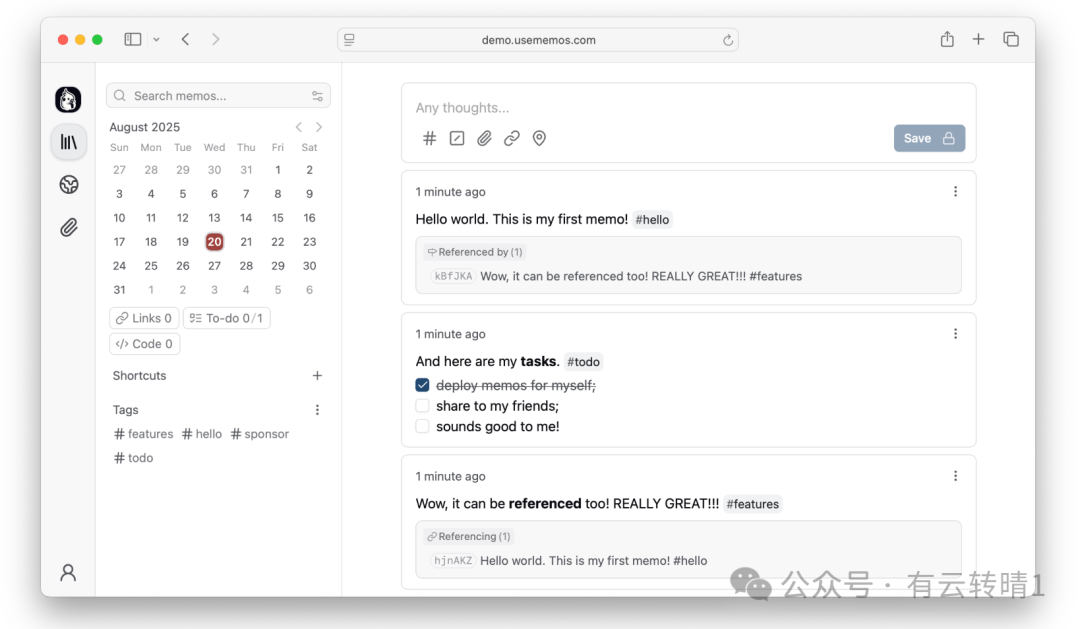Open more options on tasks memo
The height and width of the screenshot is (629, 1080).
pyautogui.click(x=955, y=334)
